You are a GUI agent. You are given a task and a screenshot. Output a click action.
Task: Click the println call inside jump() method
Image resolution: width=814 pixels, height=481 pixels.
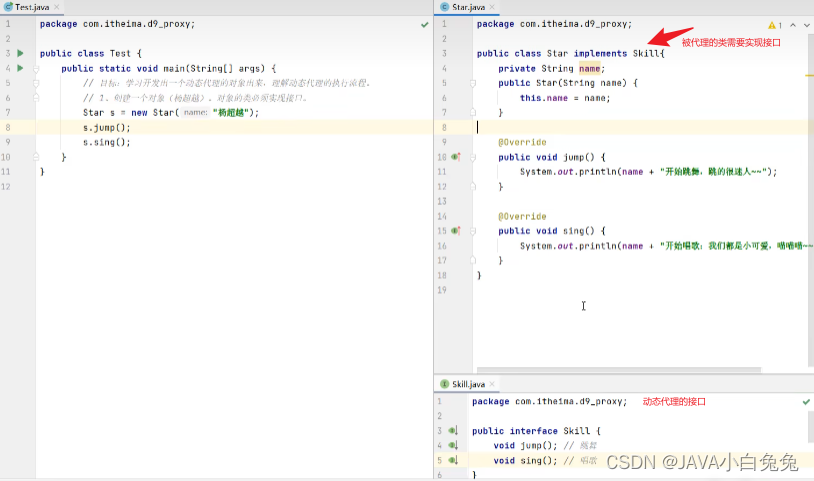[648, 172]
